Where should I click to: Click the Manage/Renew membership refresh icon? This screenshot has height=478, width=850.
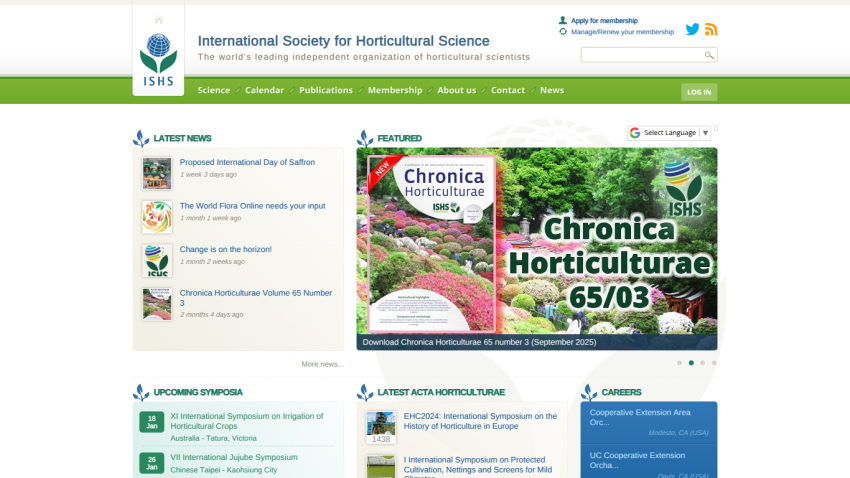click(x=563, y=32)
